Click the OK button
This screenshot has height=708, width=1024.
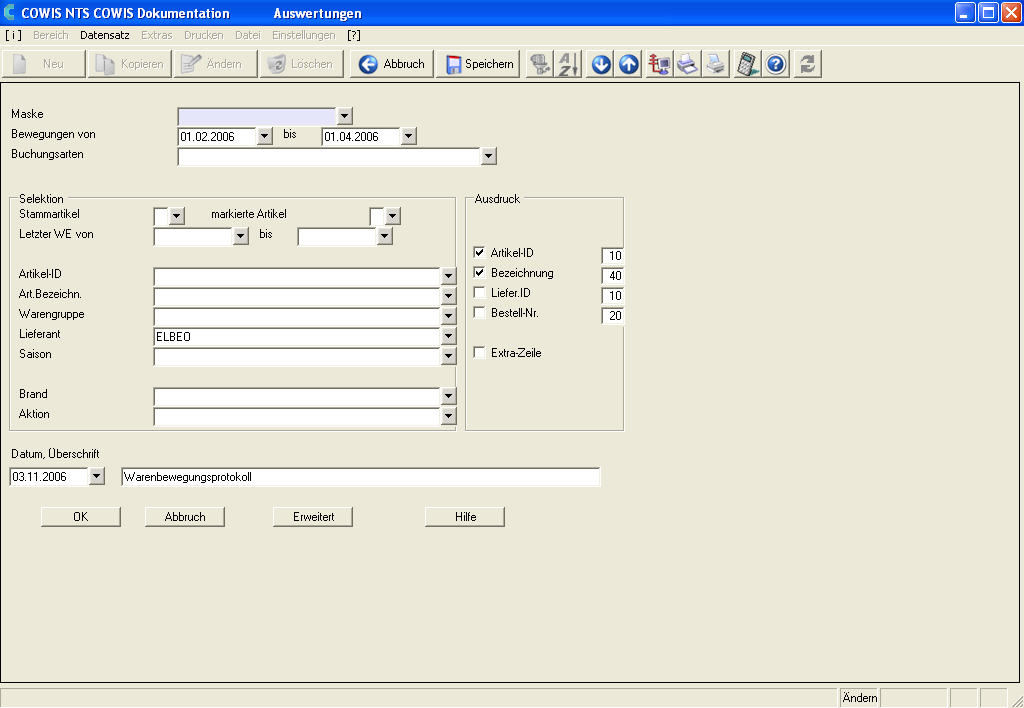[x=80, y=517]
